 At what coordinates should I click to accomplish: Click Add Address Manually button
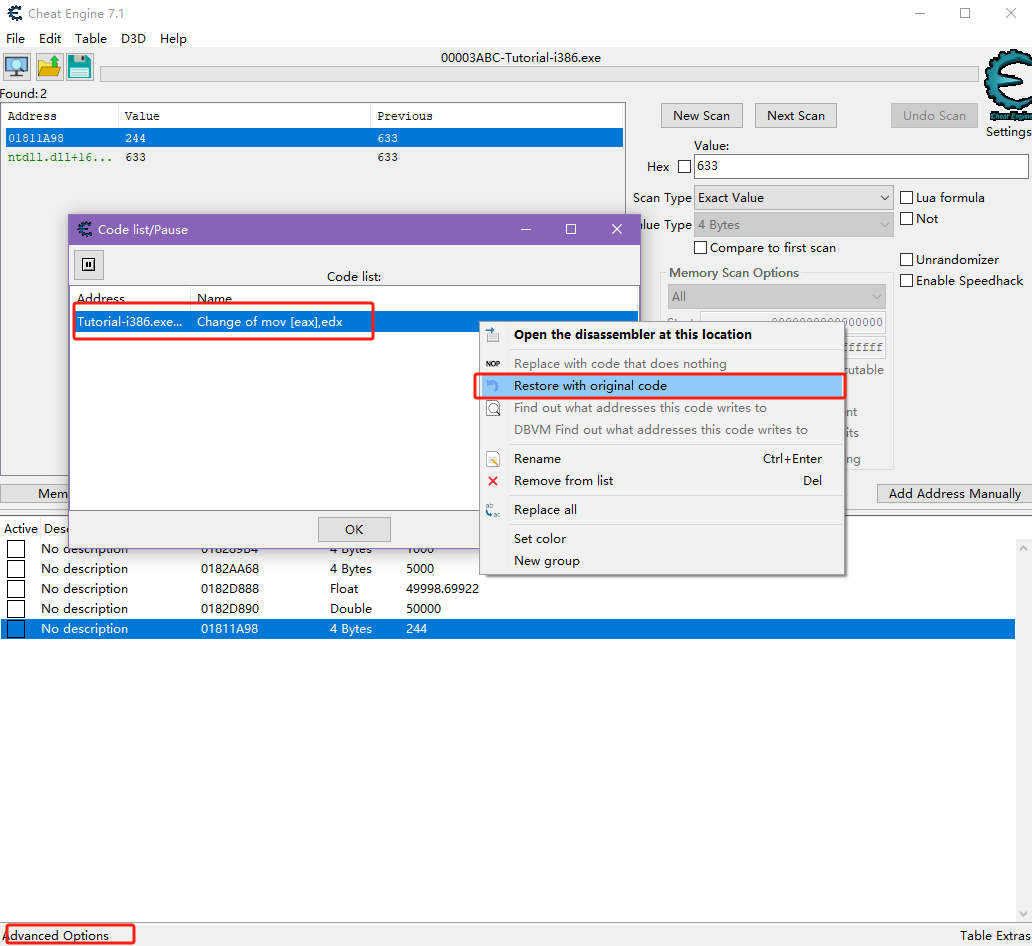click(954, 494)
